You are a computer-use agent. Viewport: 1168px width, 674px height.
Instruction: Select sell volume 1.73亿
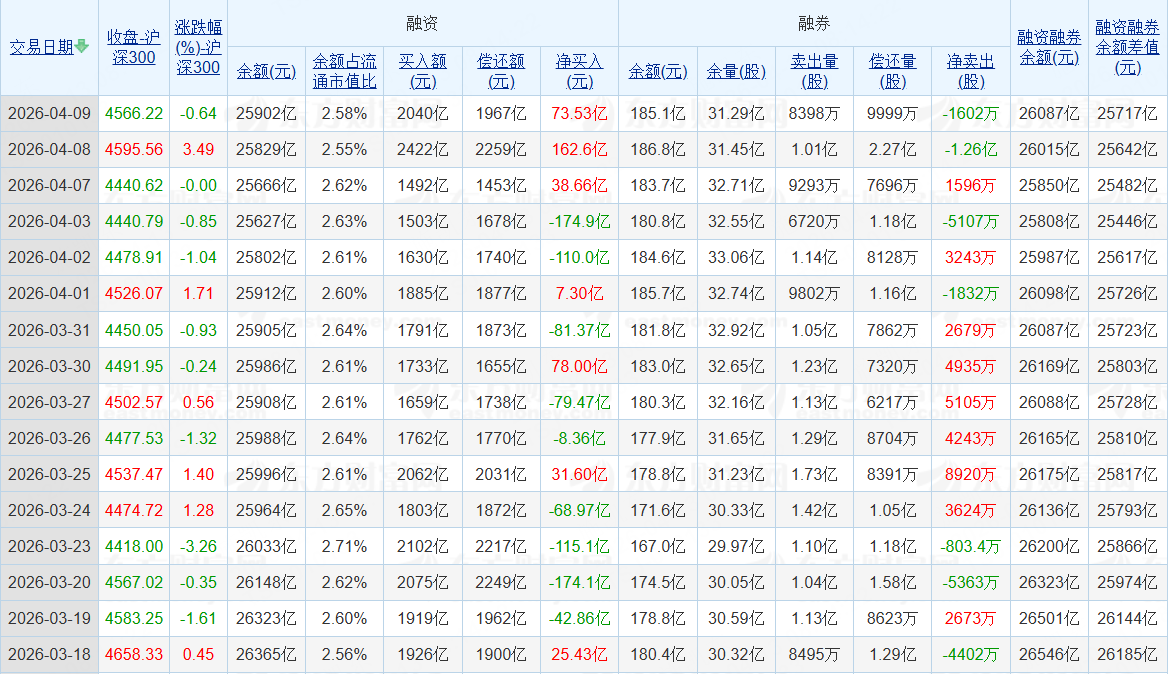click(x=814, y=474)
